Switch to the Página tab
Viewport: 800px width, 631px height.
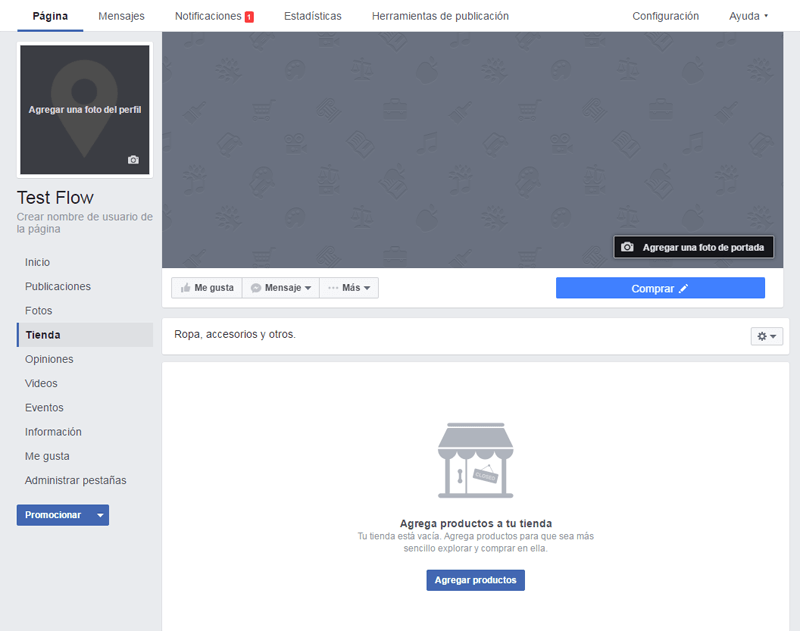point(50,16)
